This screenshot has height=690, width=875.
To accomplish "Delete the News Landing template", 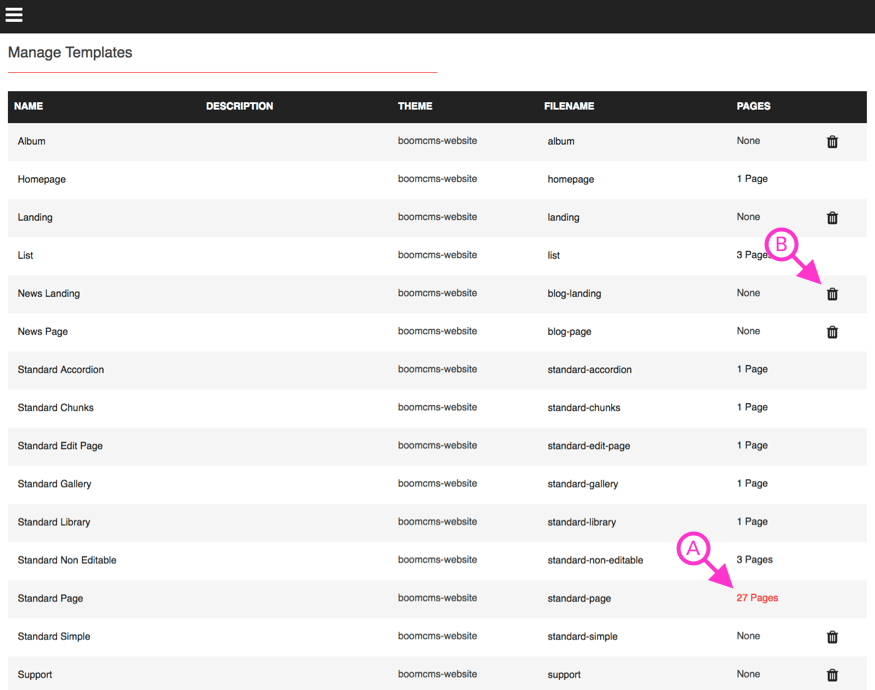I will 832,293.
